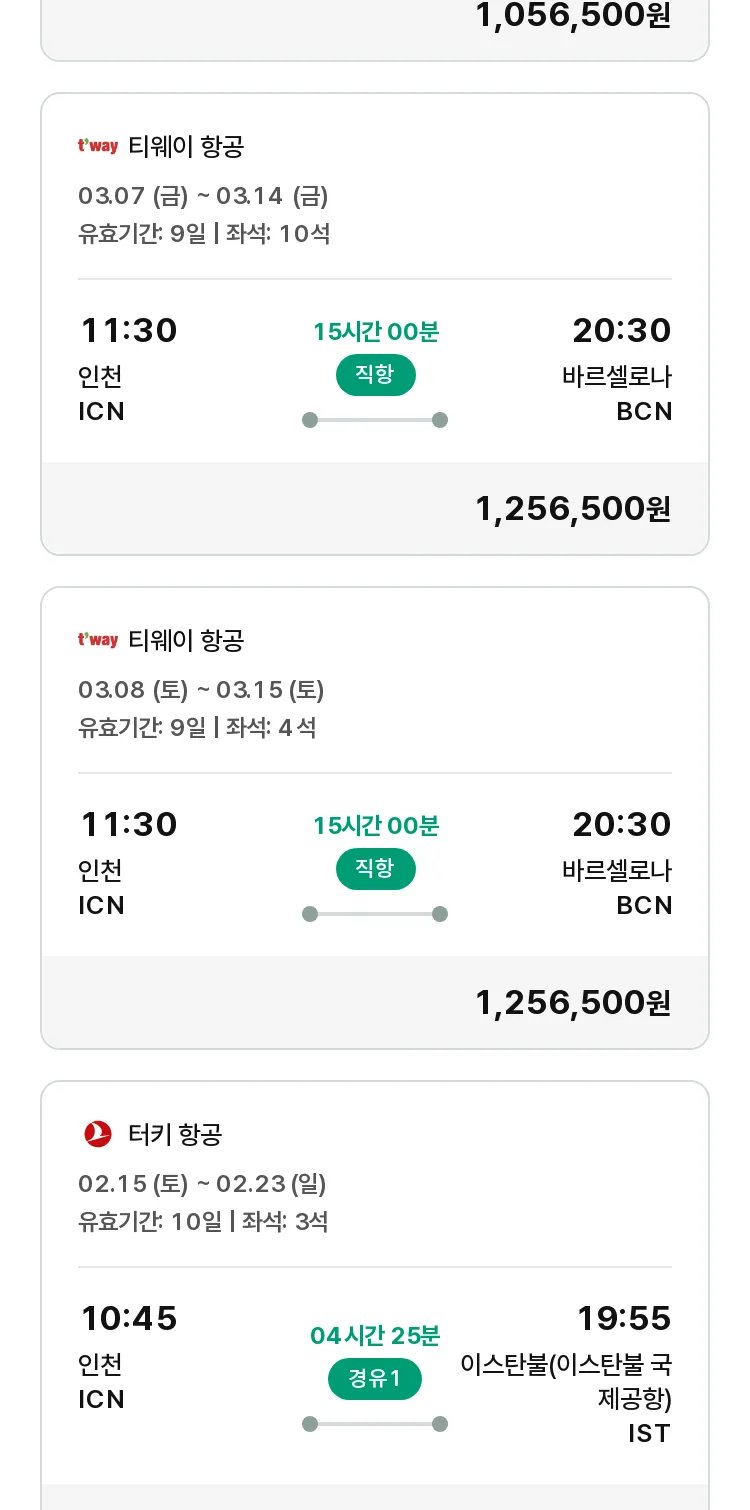This screenshot has height=1510, width=750.
Task: Click the 터키 항공 airline name
Action: pyautogui.click(x=175, y=1134)
